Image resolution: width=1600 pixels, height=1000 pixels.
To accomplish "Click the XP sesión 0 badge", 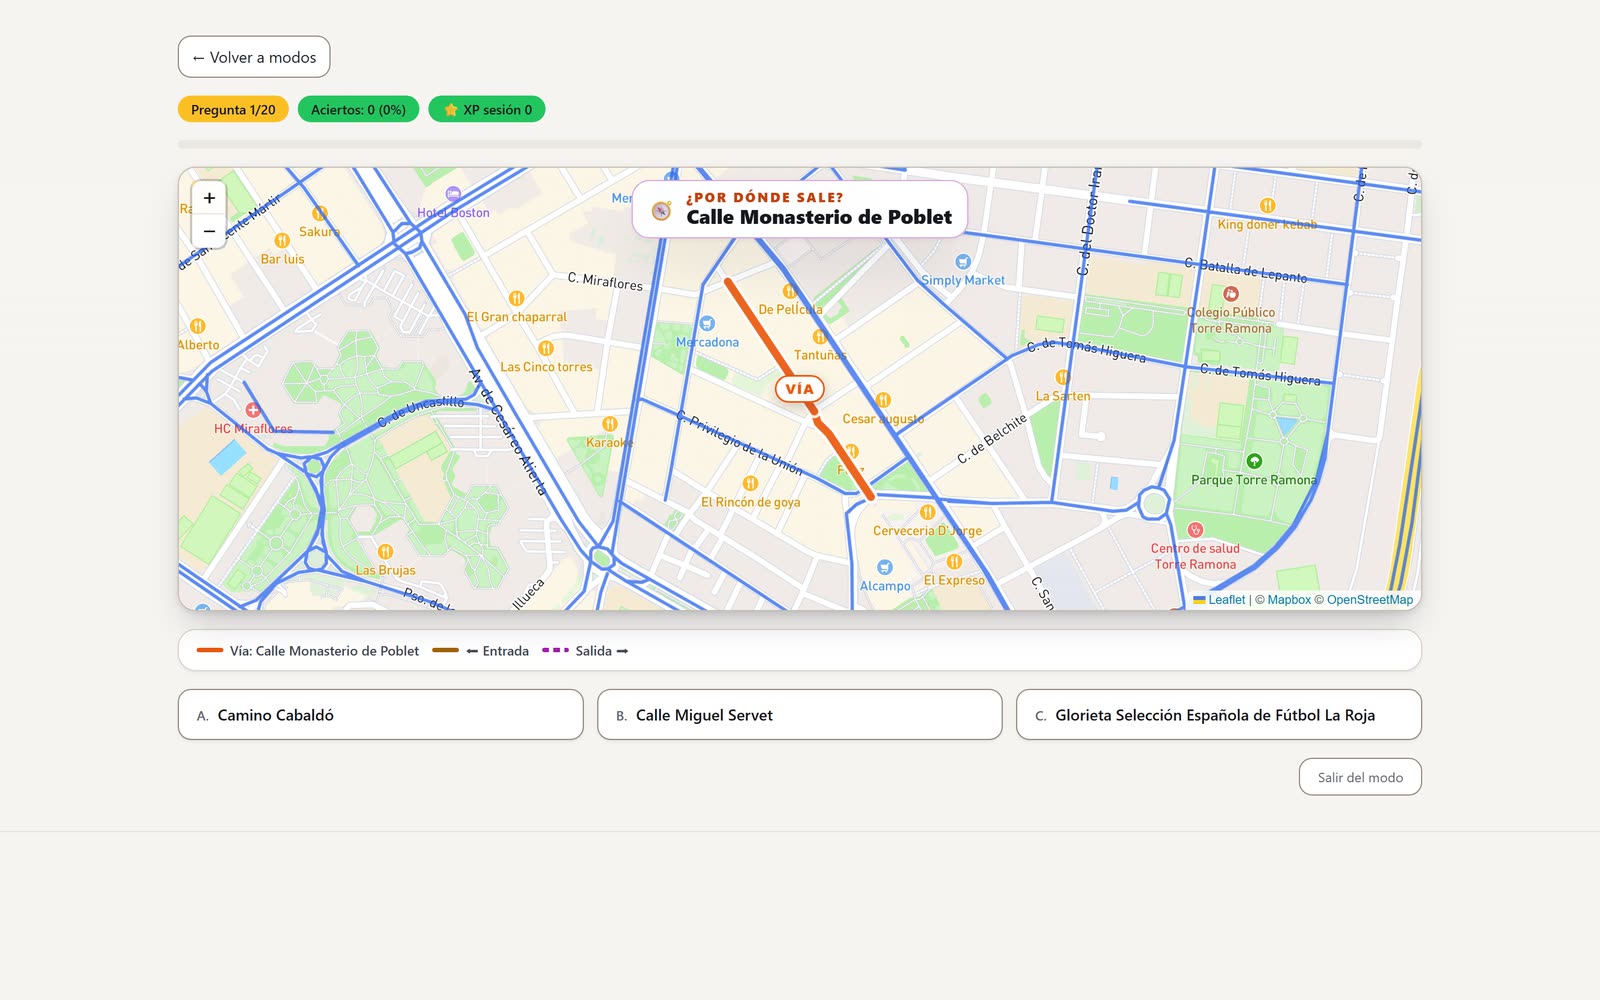I will pyautogui.click(x=487, y=110).
